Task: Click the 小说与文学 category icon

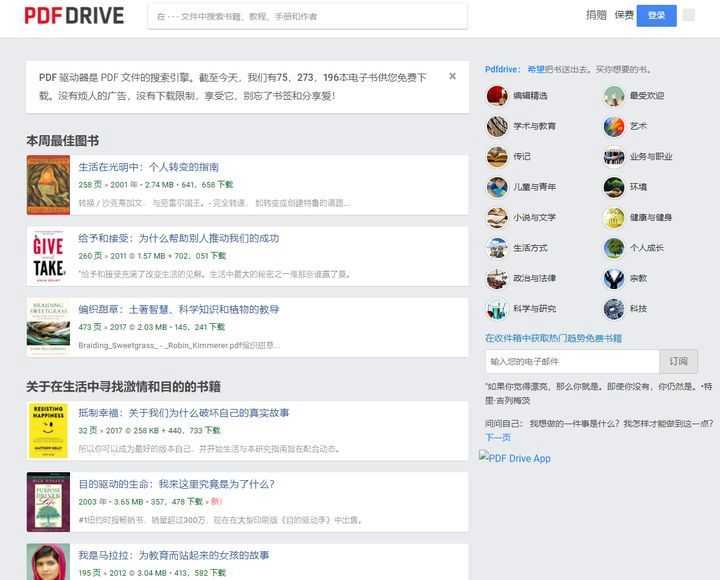Action: point(497,217)
